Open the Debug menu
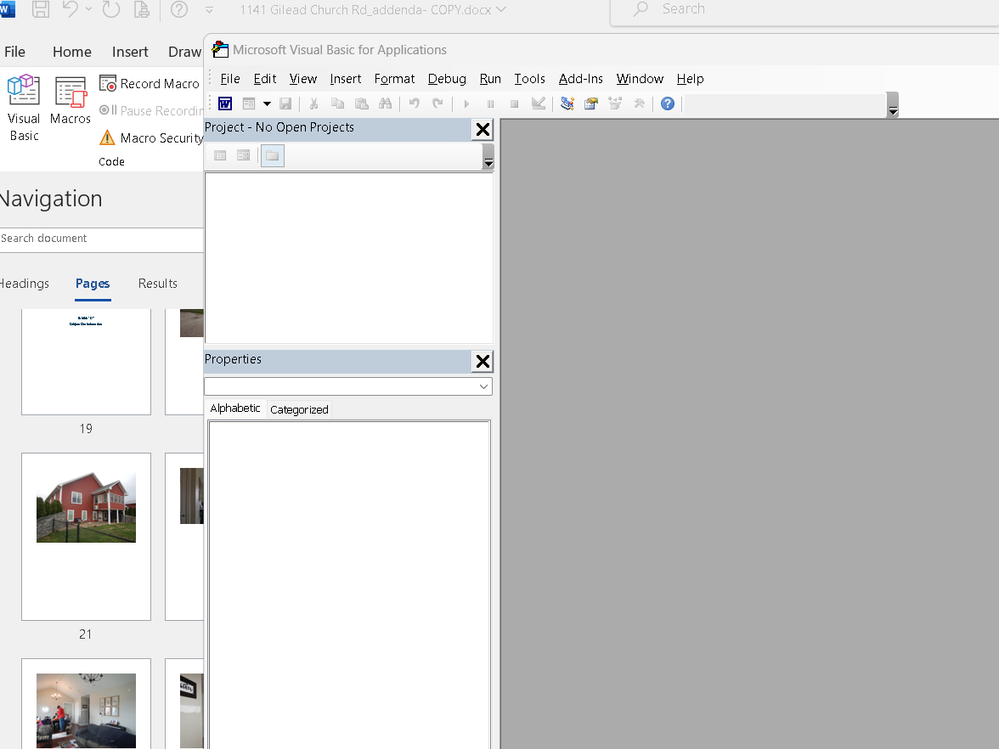 coord(446,79)
